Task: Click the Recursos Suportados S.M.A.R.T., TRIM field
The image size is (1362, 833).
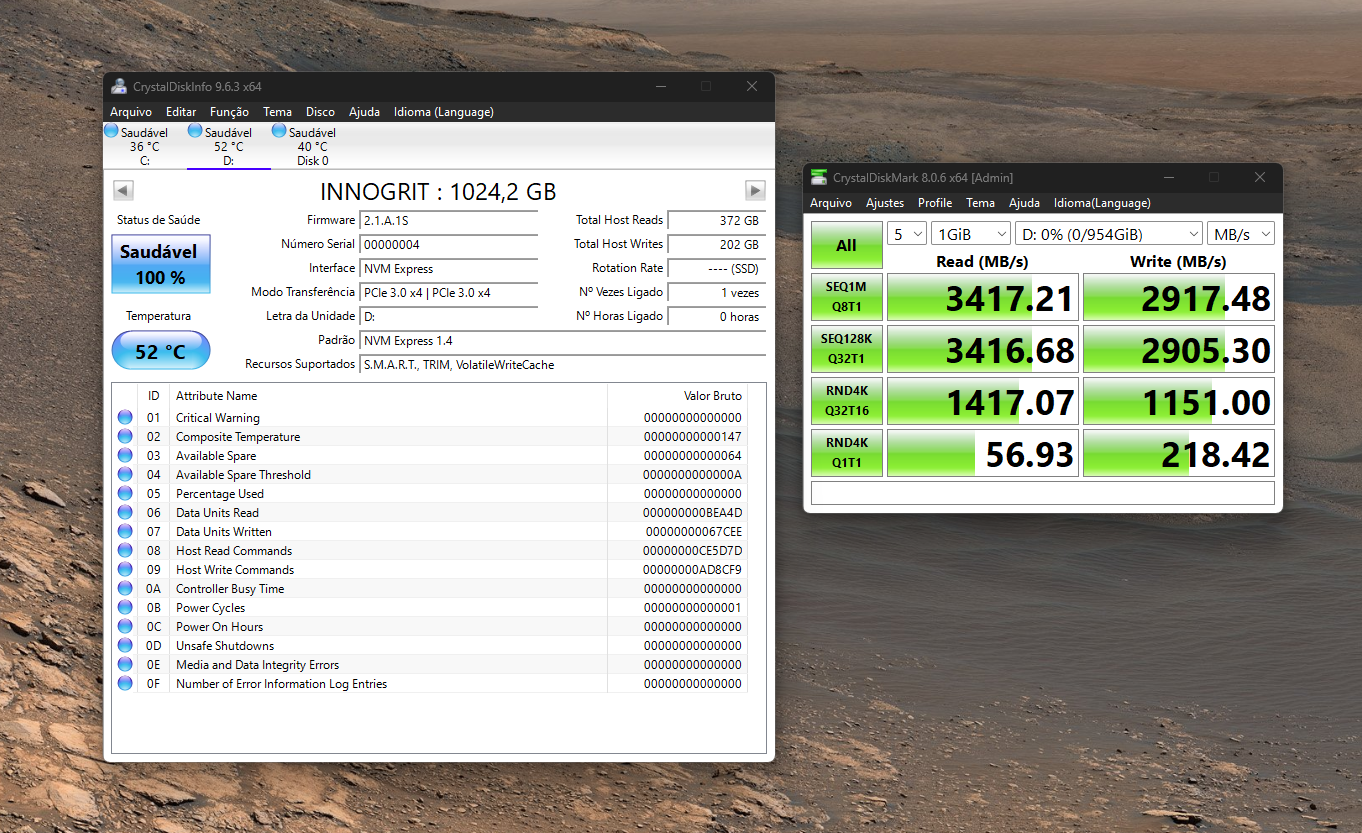Action: pos(562,365)
